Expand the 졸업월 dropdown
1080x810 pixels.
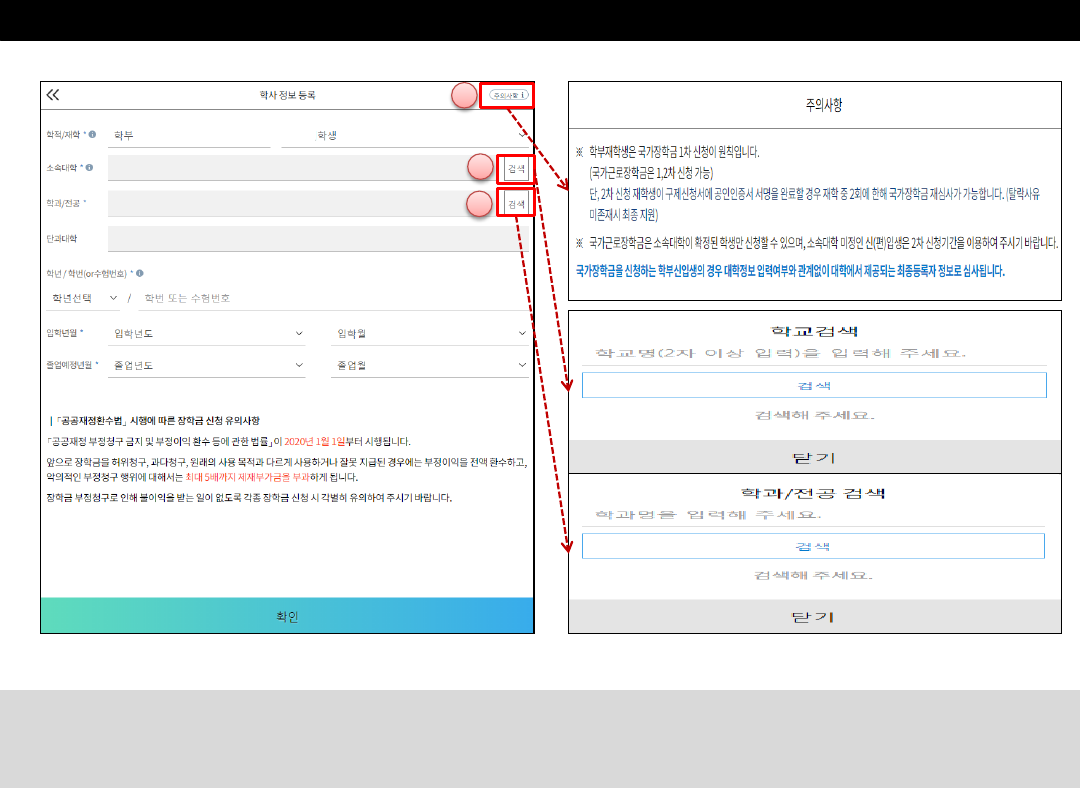pyautogui.click(x=430, y=366)
